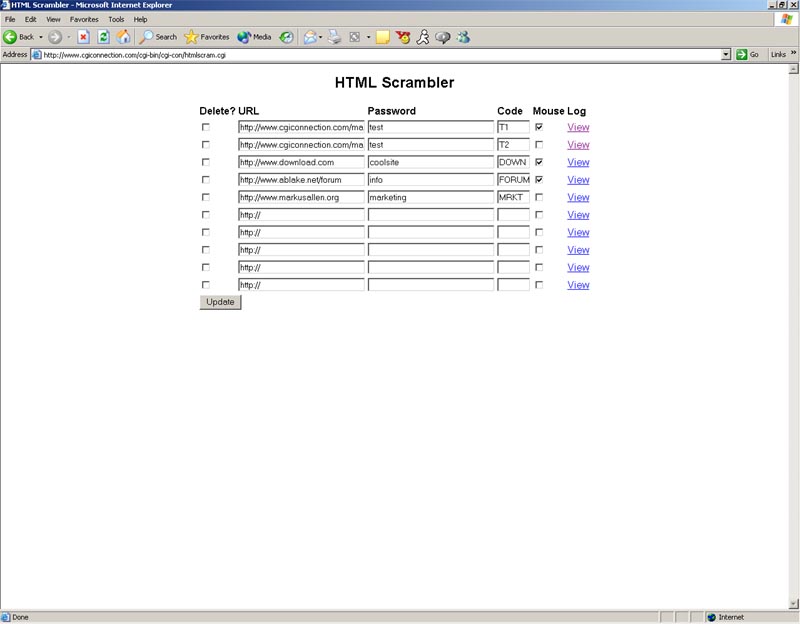
Task: Click the Internet zone globe icon
Action: click(712, 617)
